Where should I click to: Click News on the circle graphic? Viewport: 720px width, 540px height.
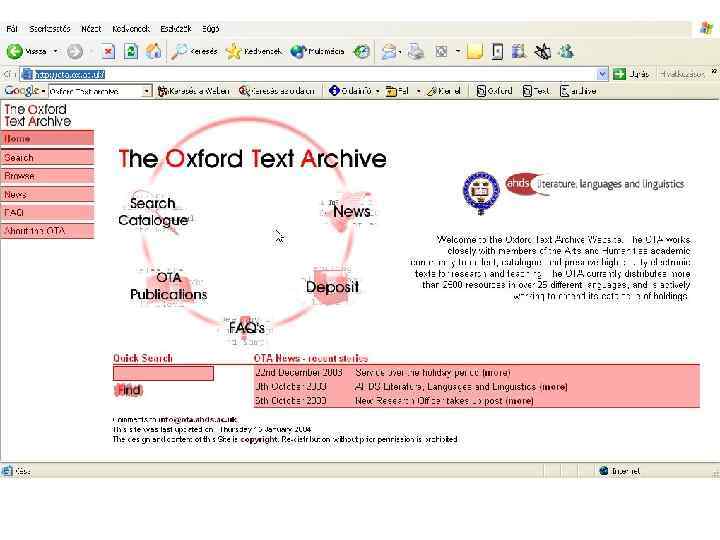click(352, 211)
